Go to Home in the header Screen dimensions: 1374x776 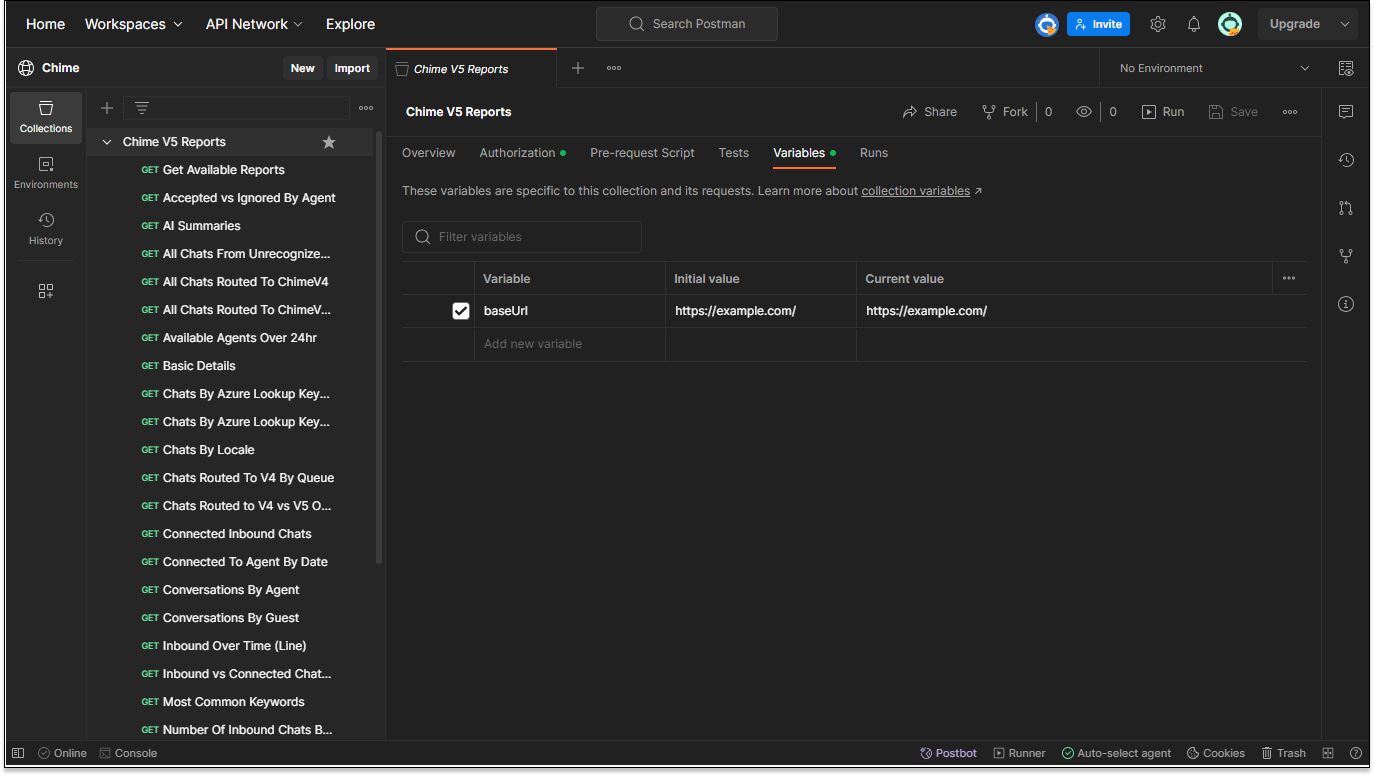click(x=45, y=24)
